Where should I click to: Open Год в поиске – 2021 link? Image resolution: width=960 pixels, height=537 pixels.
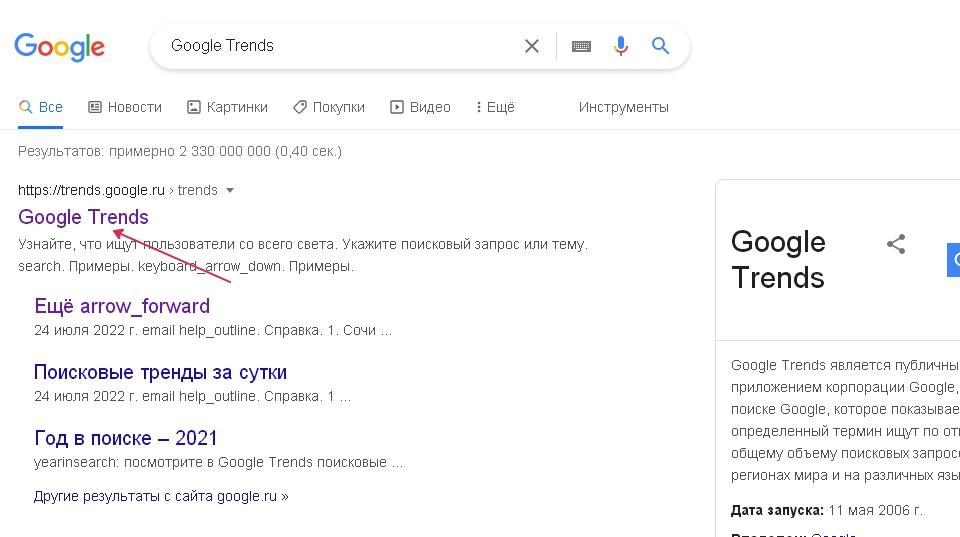(x=125, y=438)
